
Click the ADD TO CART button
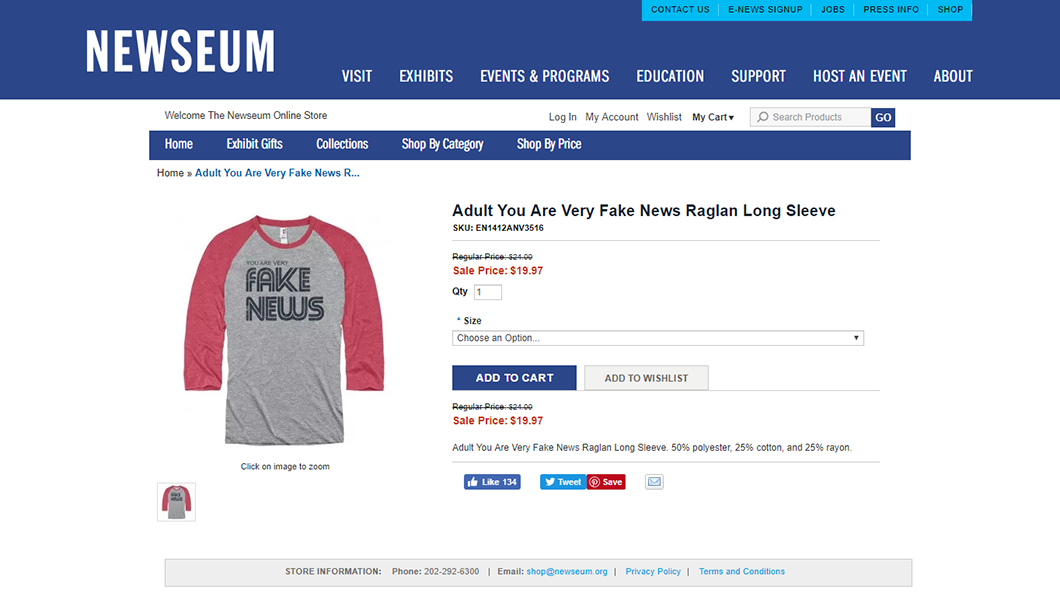pos(514,378)
